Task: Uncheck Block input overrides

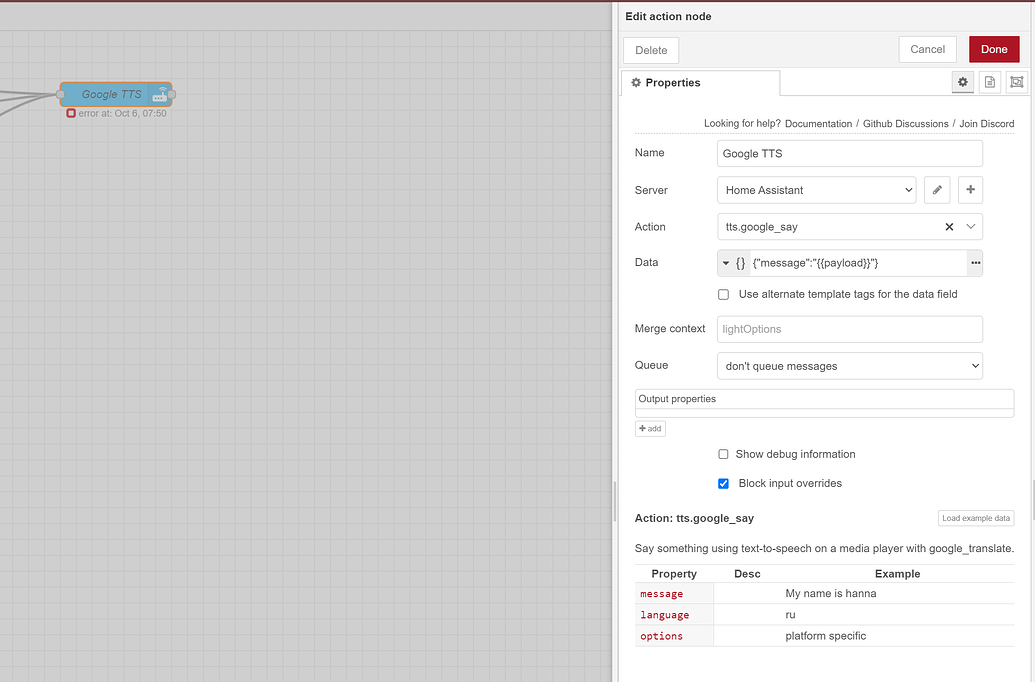Action: pyautogui.click(x=723, y=483)
